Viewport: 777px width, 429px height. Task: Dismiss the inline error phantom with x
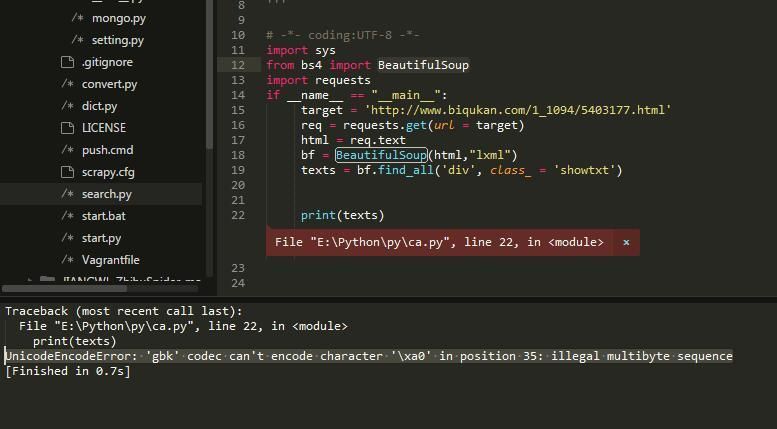(626, 242)
